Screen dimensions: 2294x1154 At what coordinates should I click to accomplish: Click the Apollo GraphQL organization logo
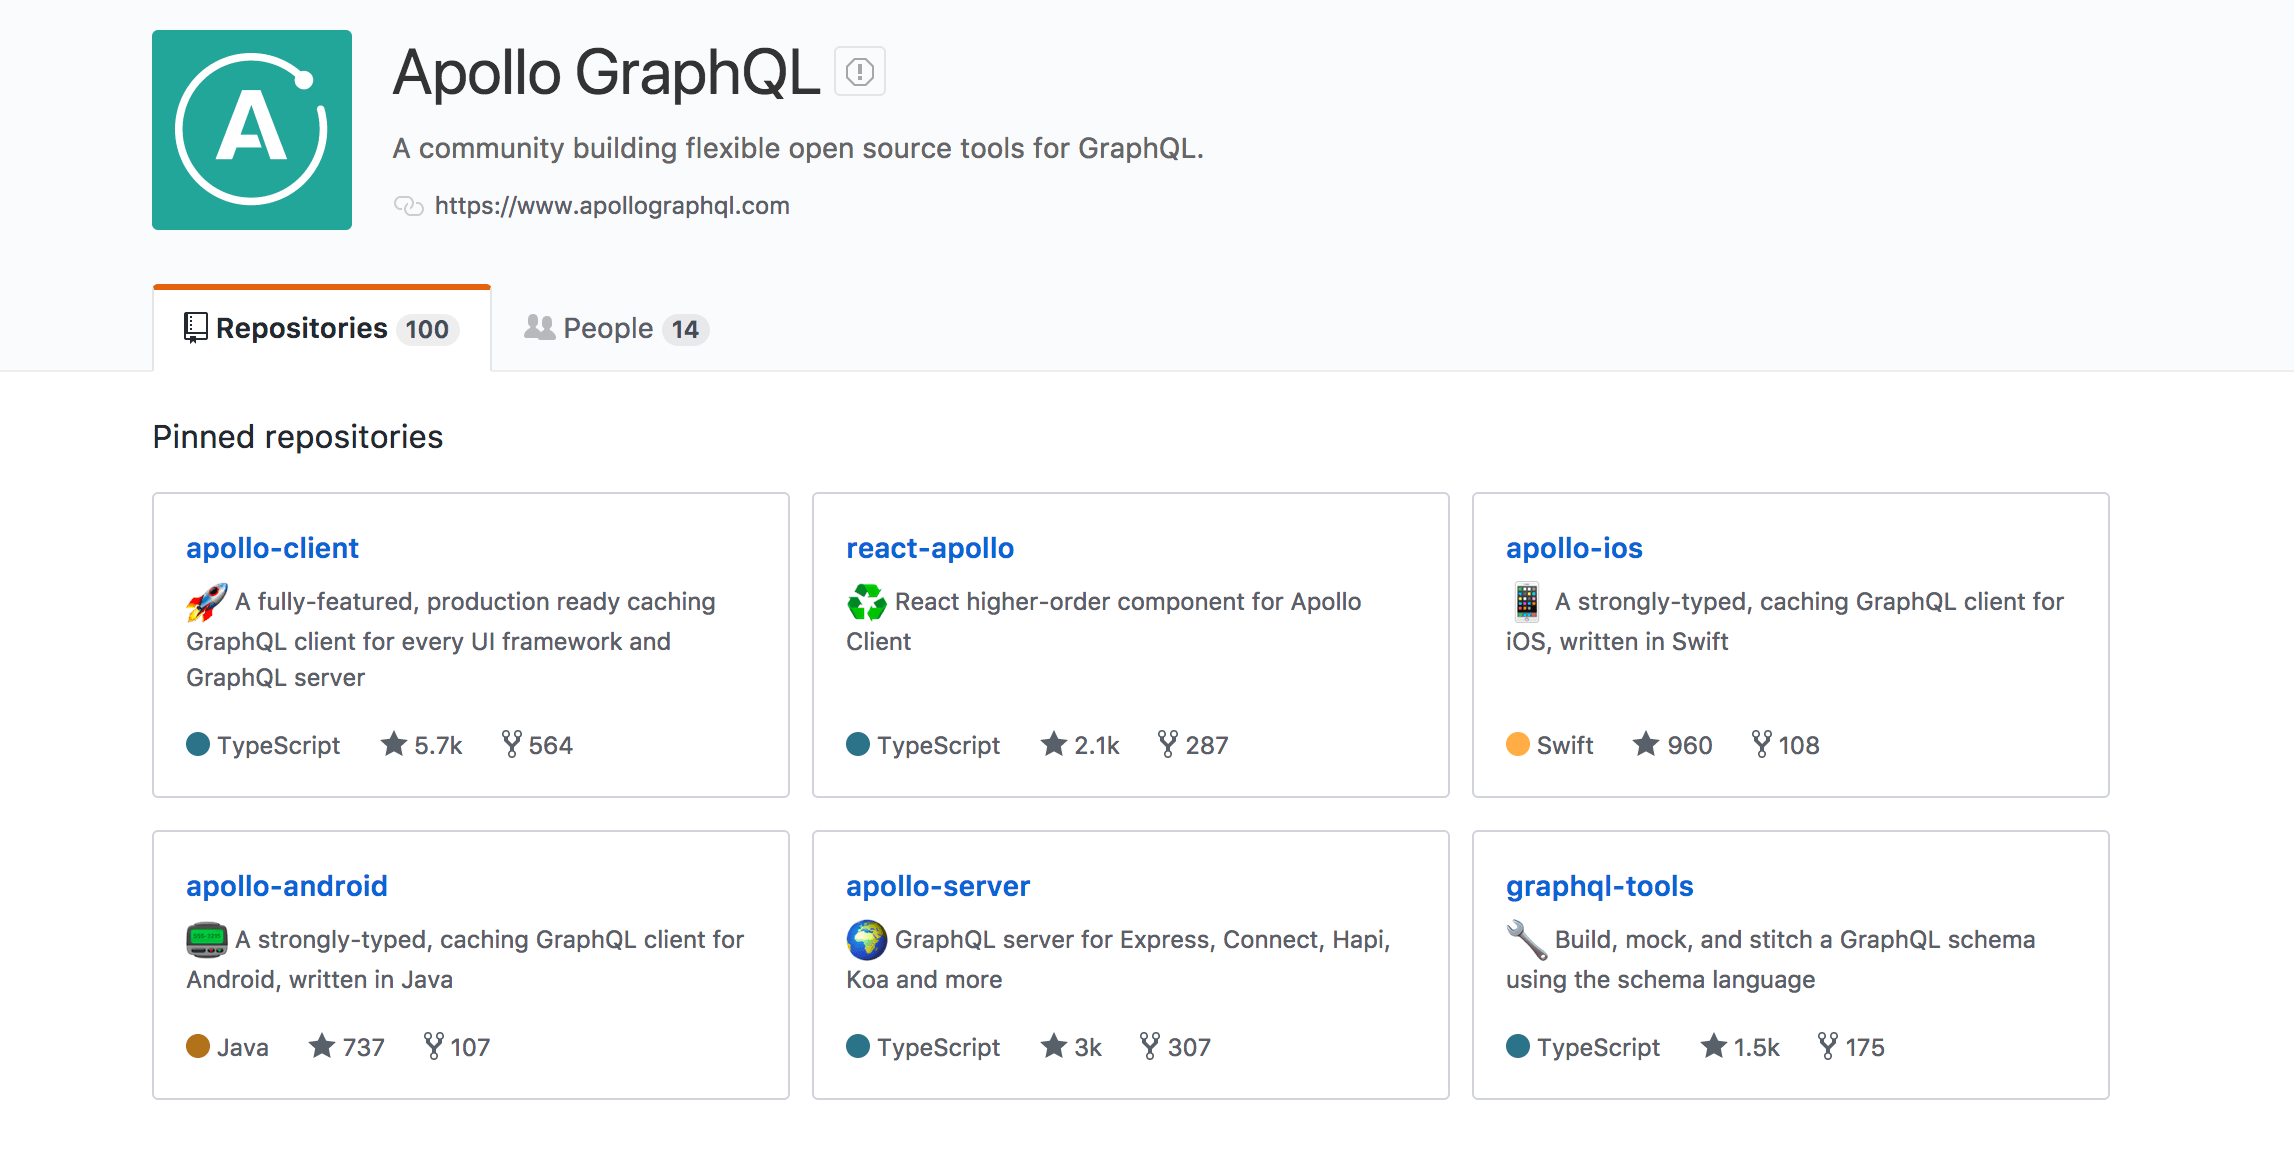[253, 131]
